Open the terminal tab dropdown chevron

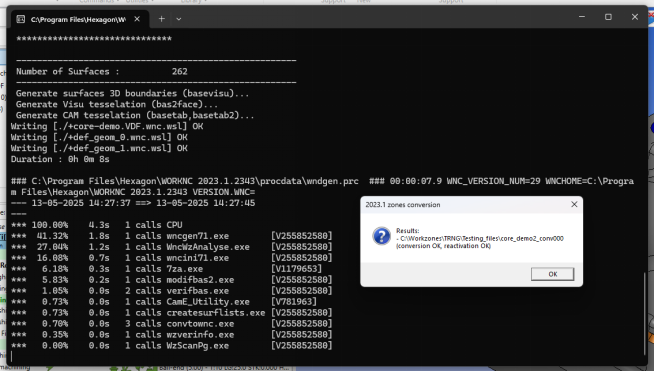point(179,19)
